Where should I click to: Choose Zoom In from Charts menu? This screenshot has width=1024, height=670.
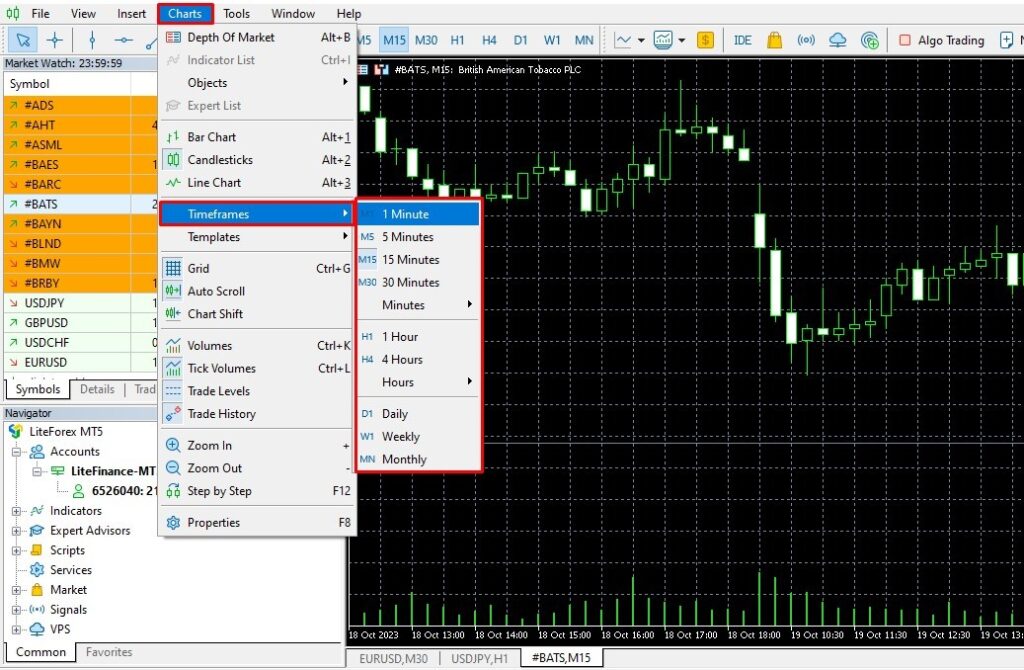point(209,445)
